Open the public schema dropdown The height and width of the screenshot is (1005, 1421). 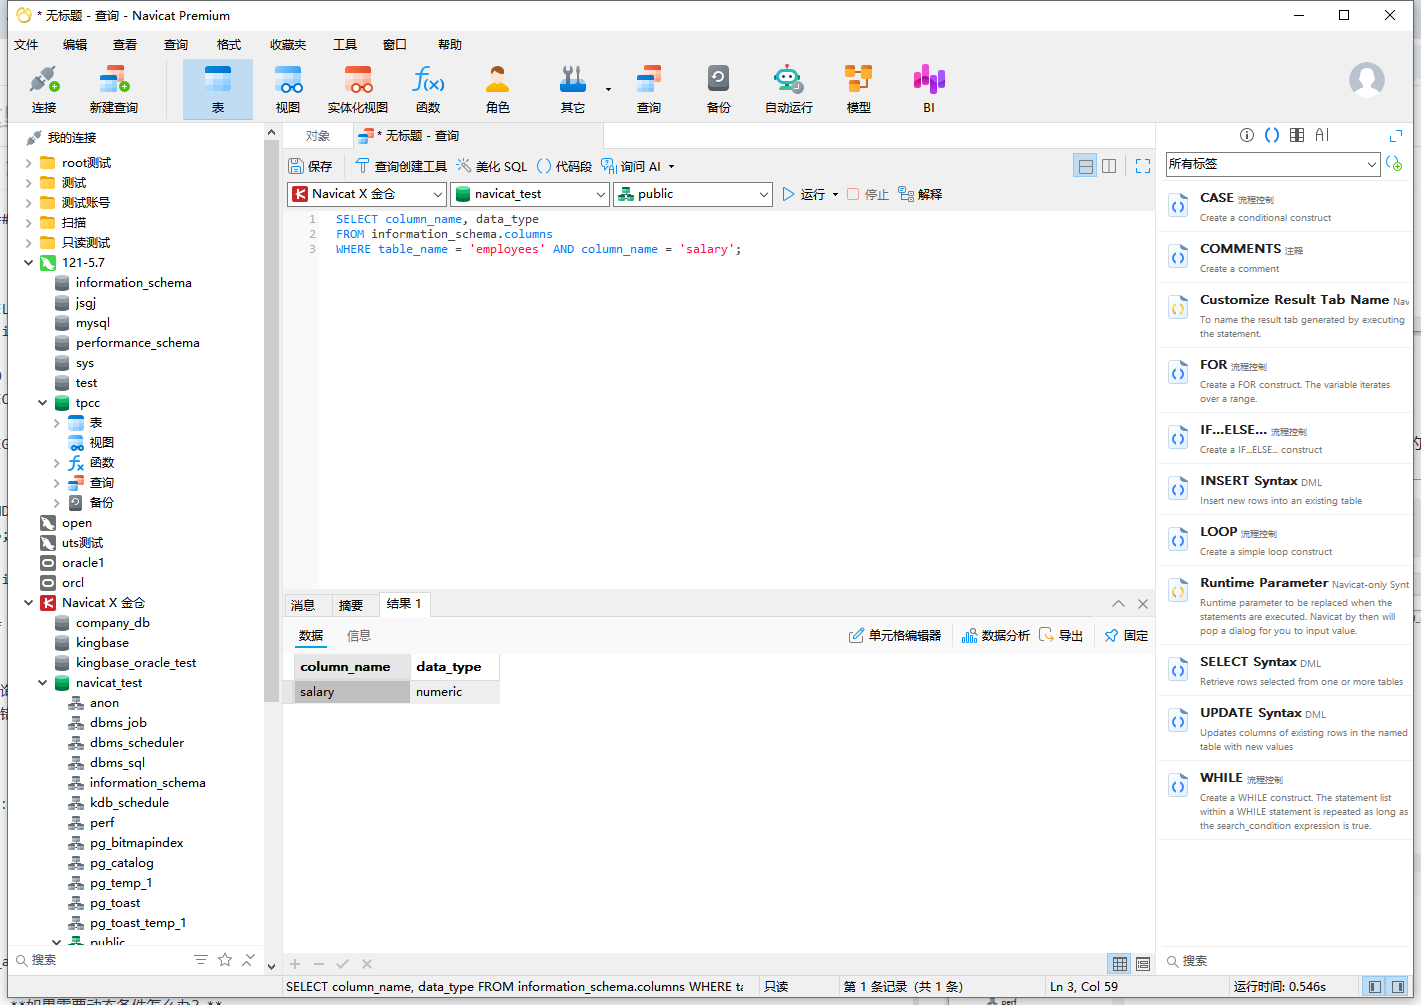click(x=693, y=194)
